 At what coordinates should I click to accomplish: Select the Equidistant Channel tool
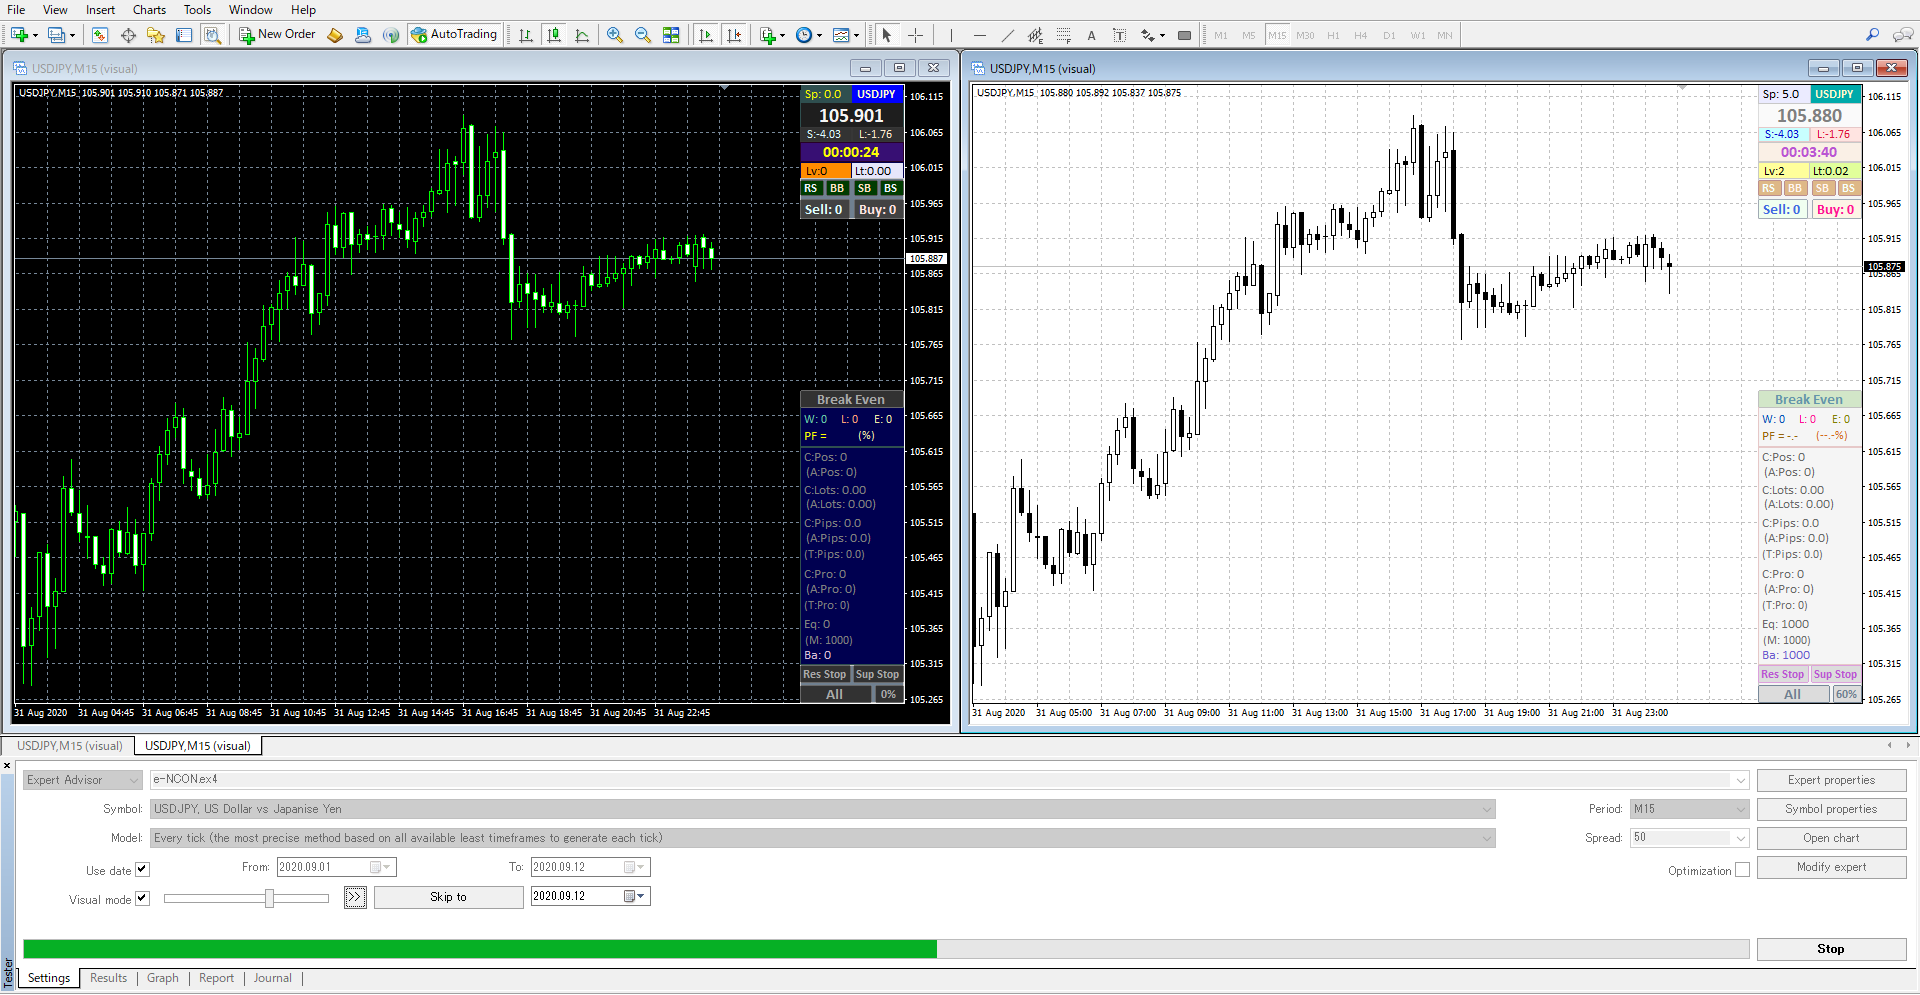pyautogui.click(x=1035, y=35)
